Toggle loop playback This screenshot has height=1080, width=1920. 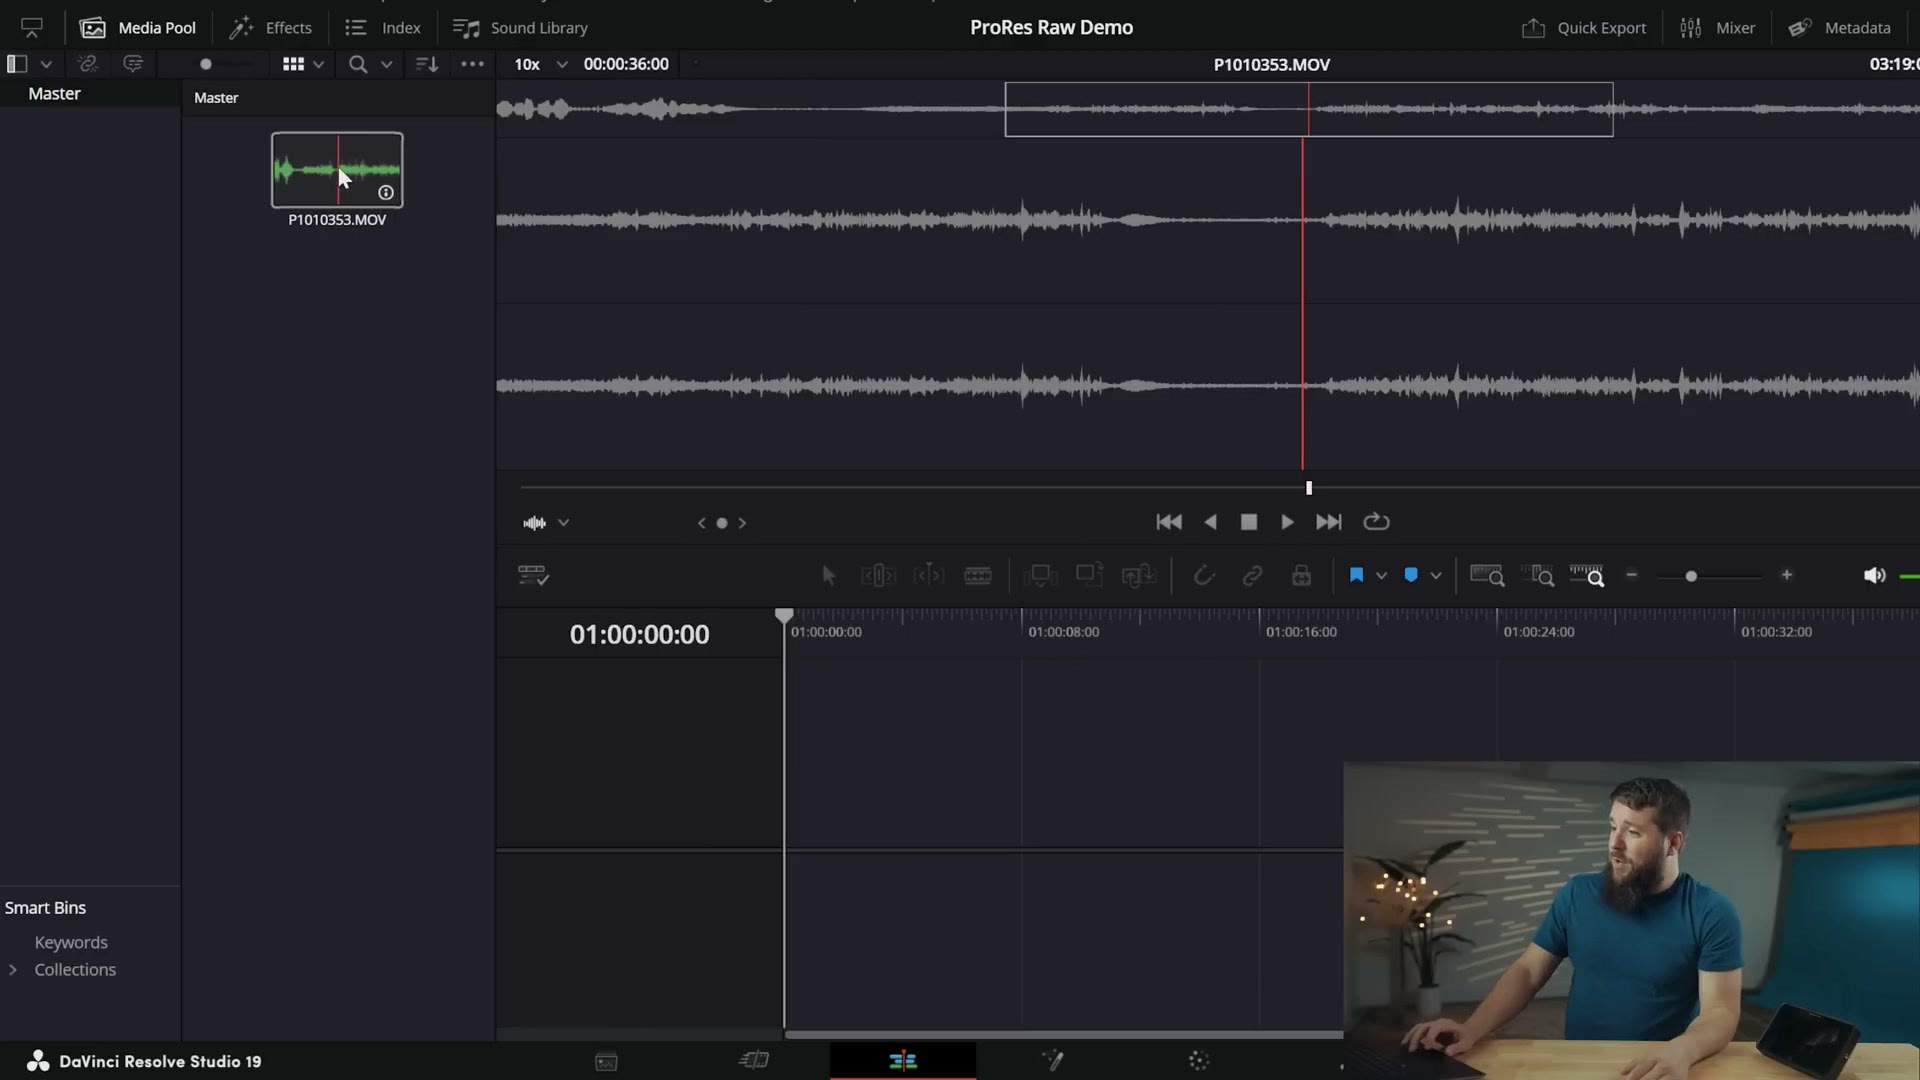coord(1377,522)
